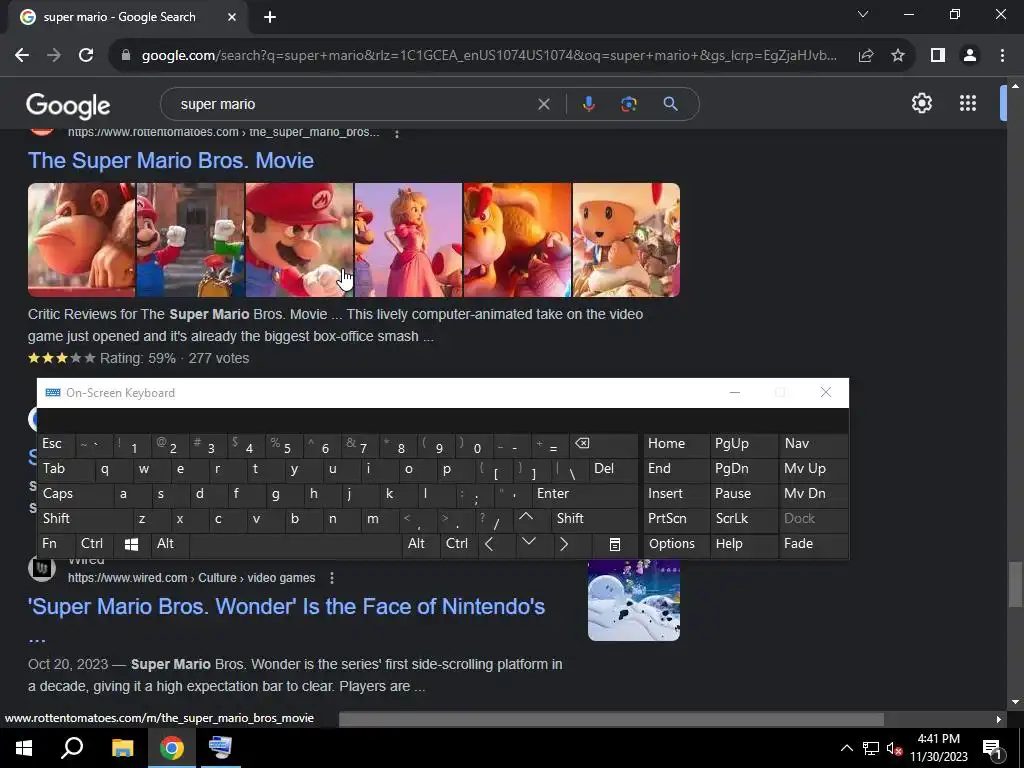The height and width of the screenshot is (768, 1024).
Task: Click the backspace key icon
Action: pyautogui.click(x=603, y=444)
